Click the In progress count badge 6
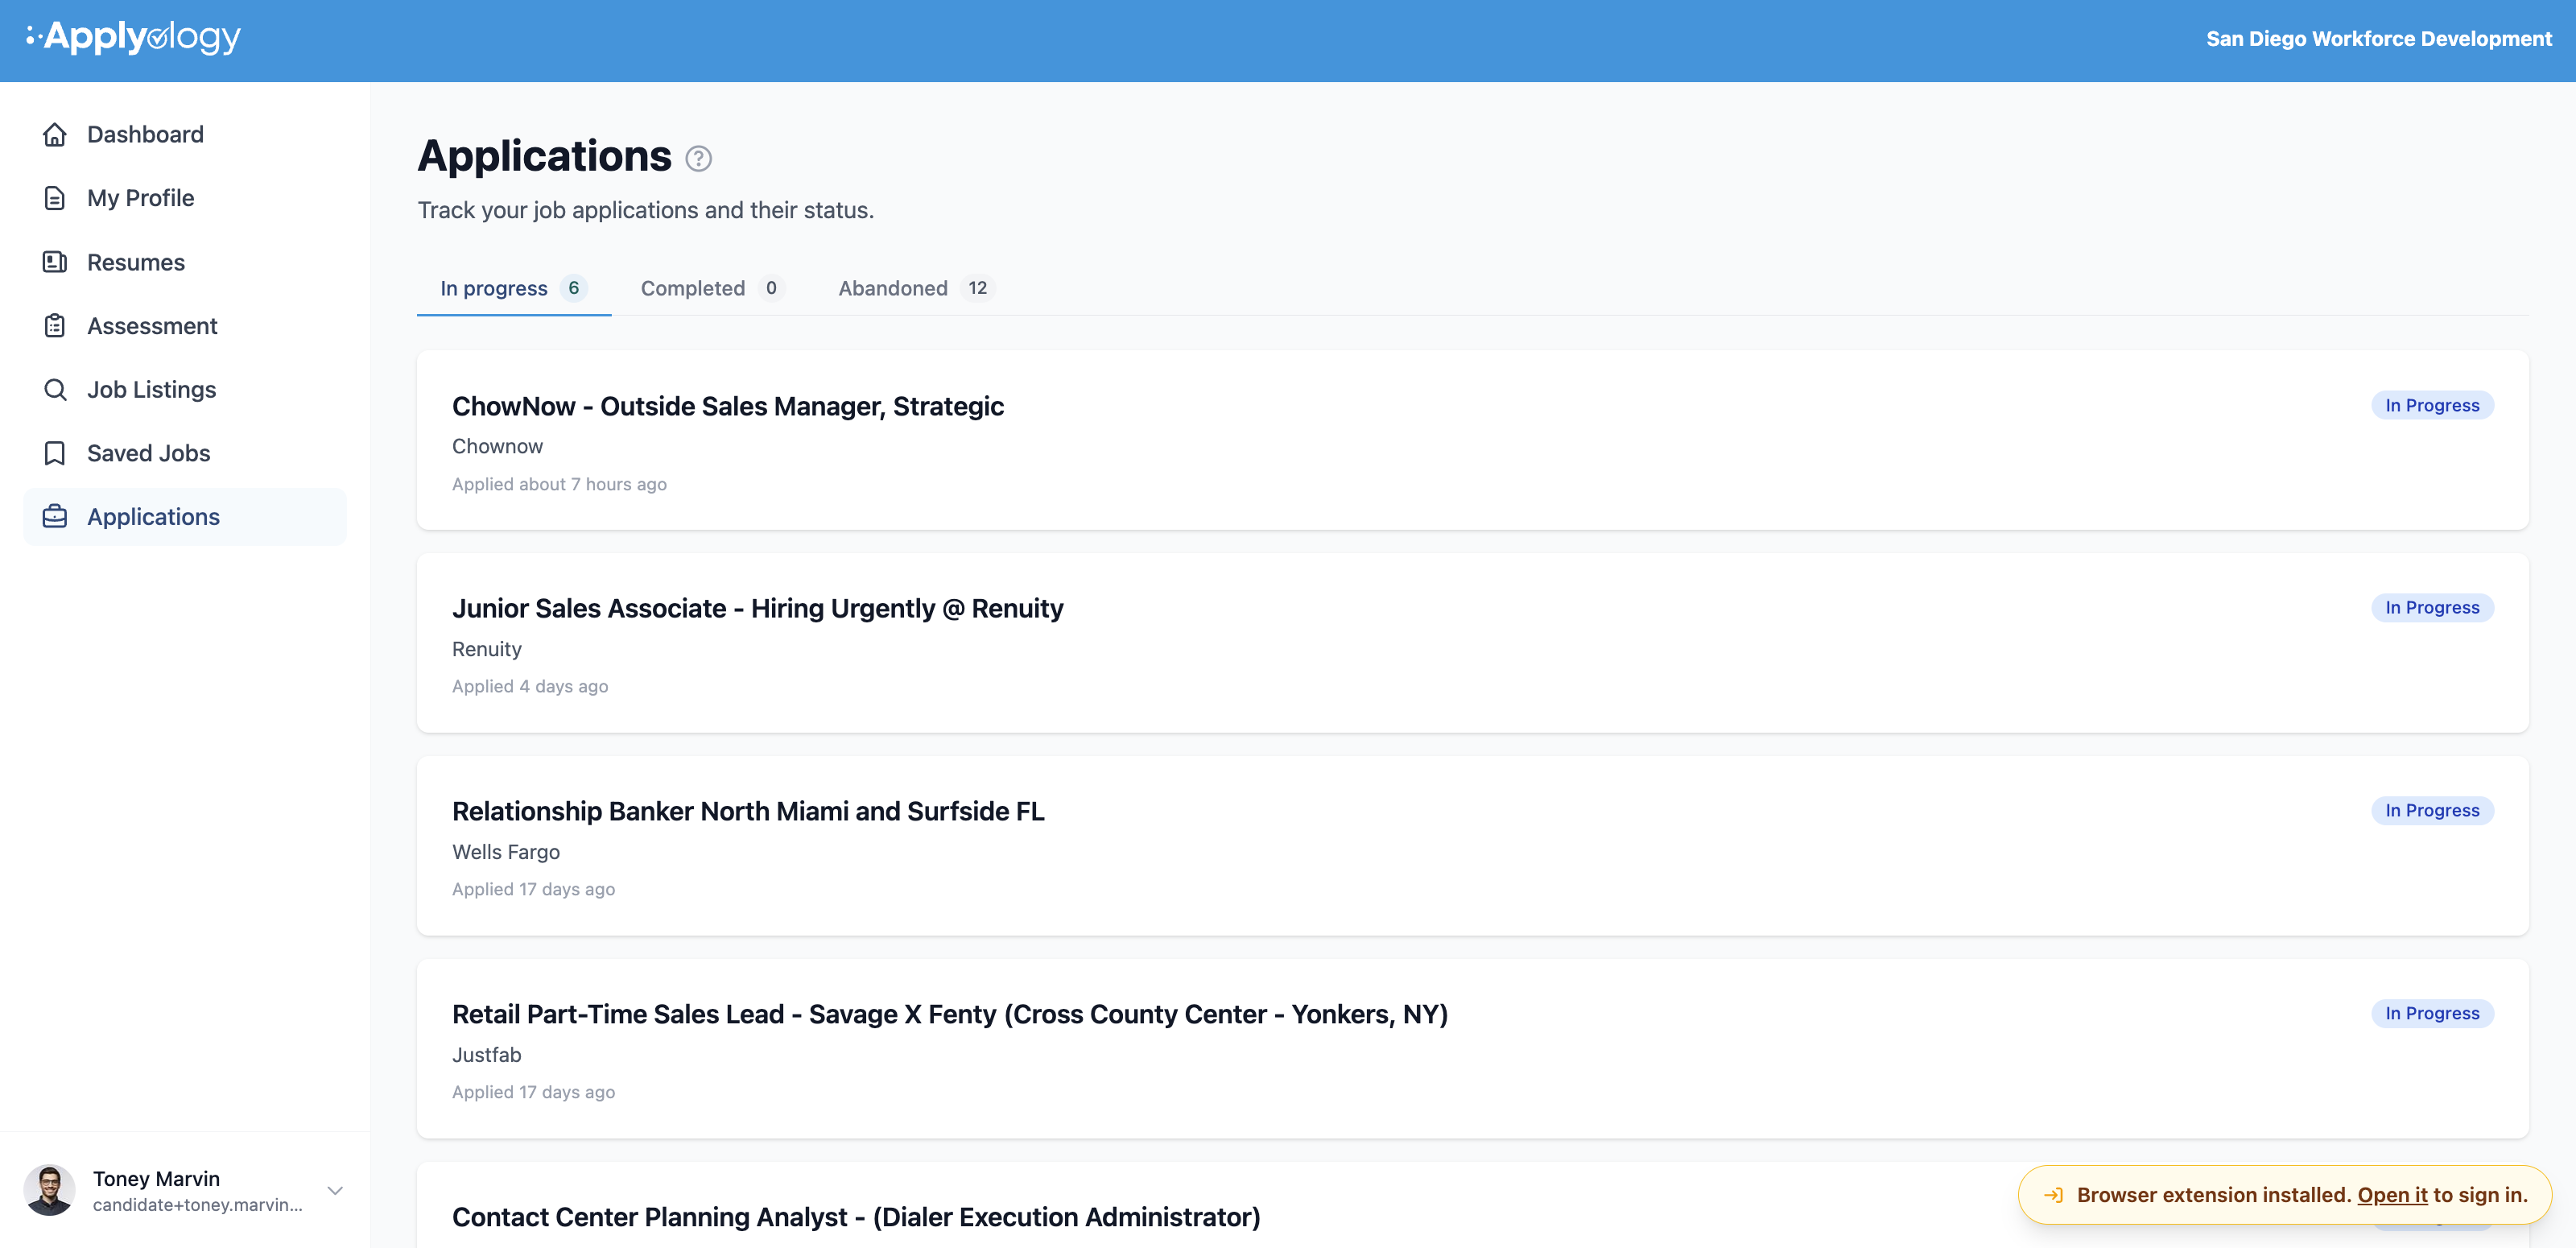Viewport: 2576px width, 1248px height. click(x=573, y=288)
